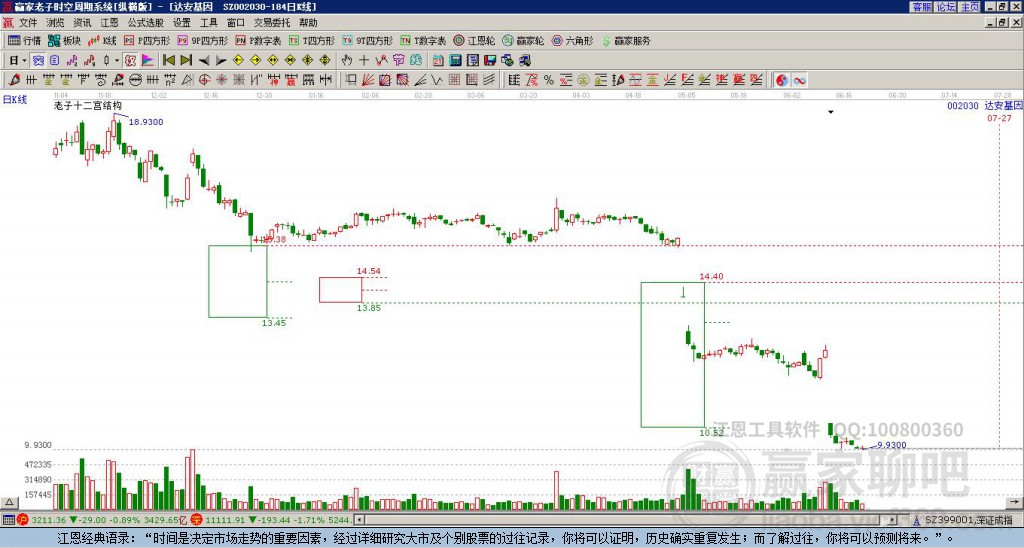Jump to last bar with green right-bar arrow
The image size is (1024, 548).
click(x=186, y=61)
